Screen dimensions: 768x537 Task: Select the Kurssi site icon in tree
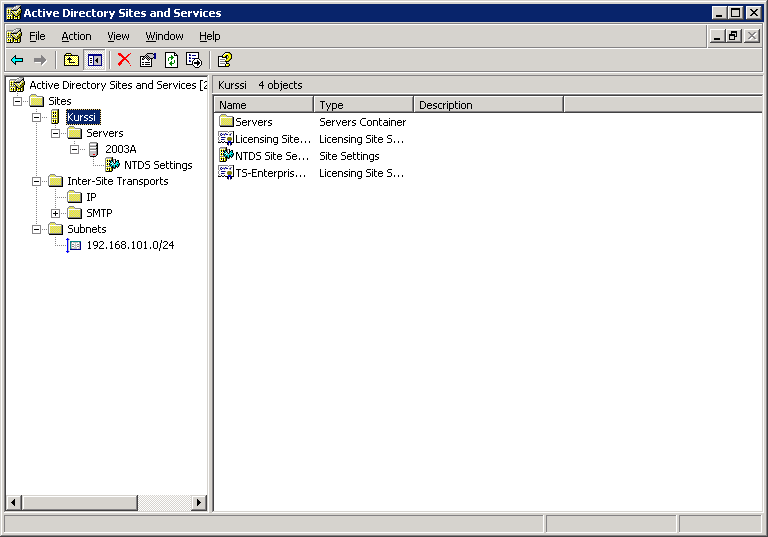pos(55,117)
